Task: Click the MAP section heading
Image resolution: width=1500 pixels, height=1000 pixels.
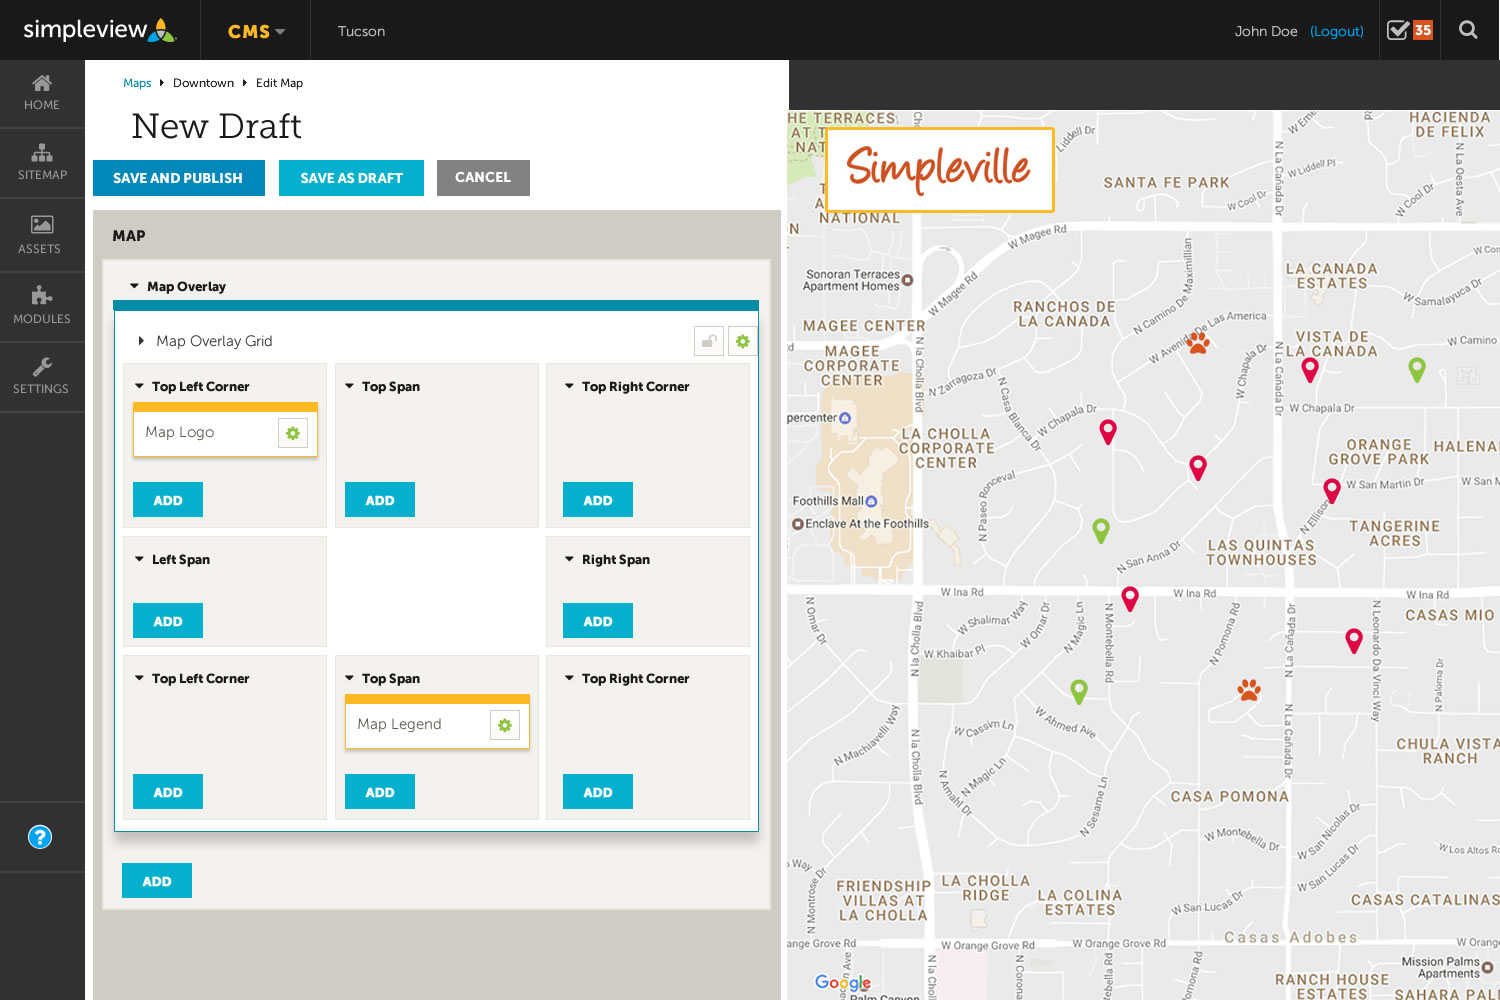Action: pyautogui.click(x=129, y=236)
